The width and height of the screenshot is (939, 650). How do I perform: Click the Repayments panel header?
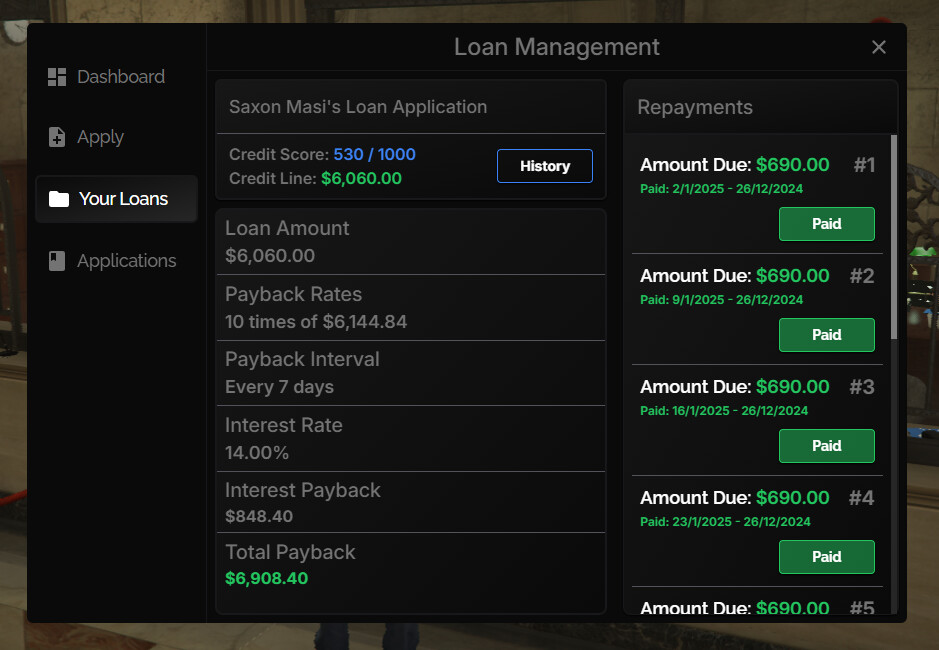click(696, 107)
